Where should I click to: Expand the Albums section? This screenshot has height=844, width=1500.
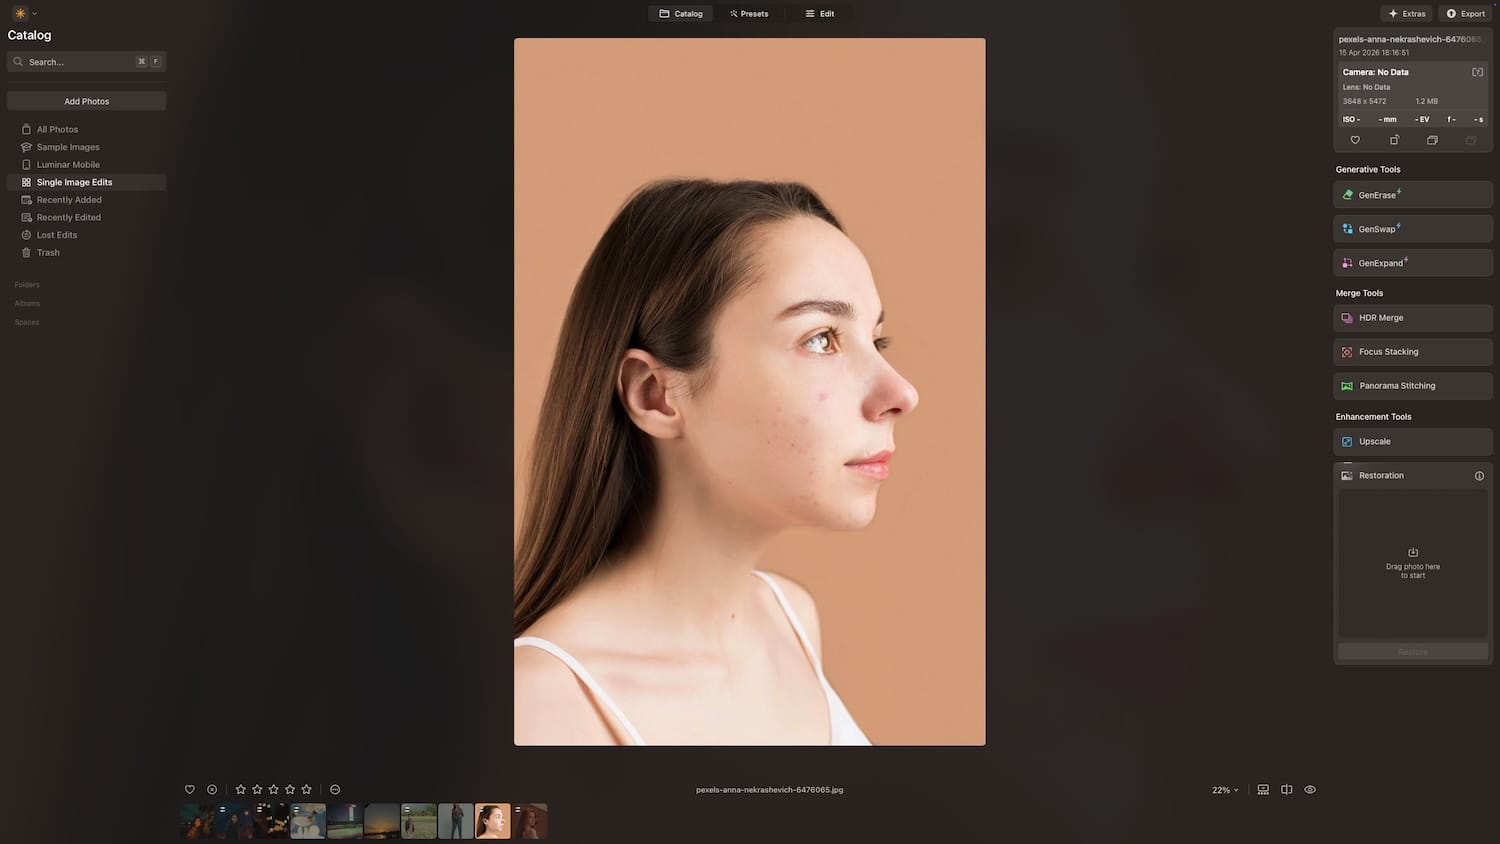(27, 303)
